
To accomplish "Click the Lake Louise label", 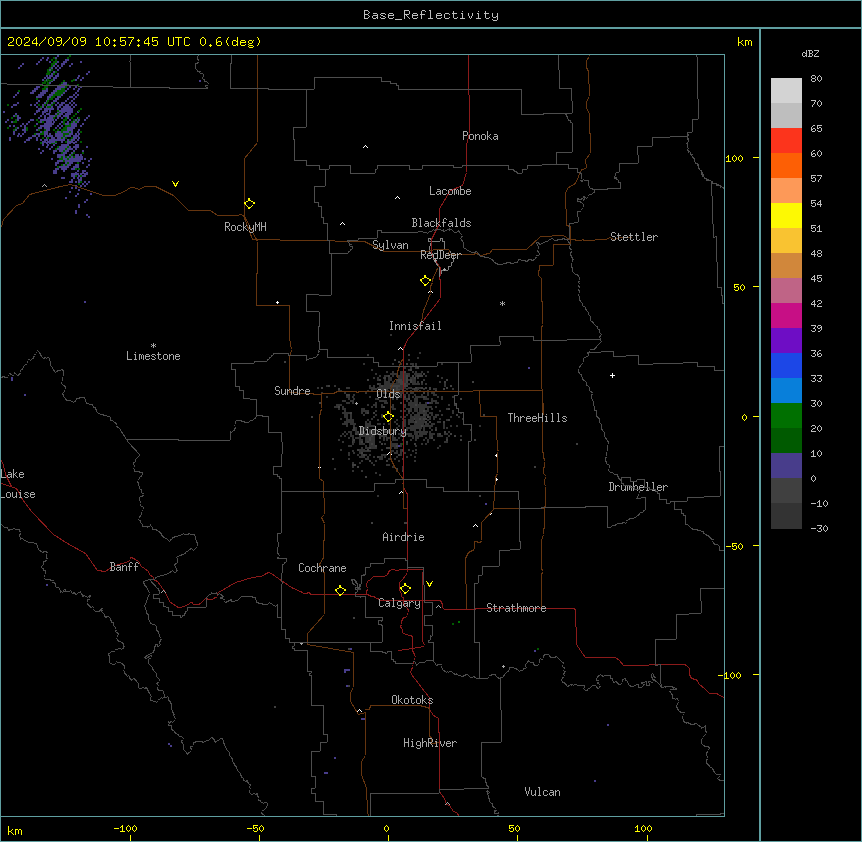I will 18,484.
